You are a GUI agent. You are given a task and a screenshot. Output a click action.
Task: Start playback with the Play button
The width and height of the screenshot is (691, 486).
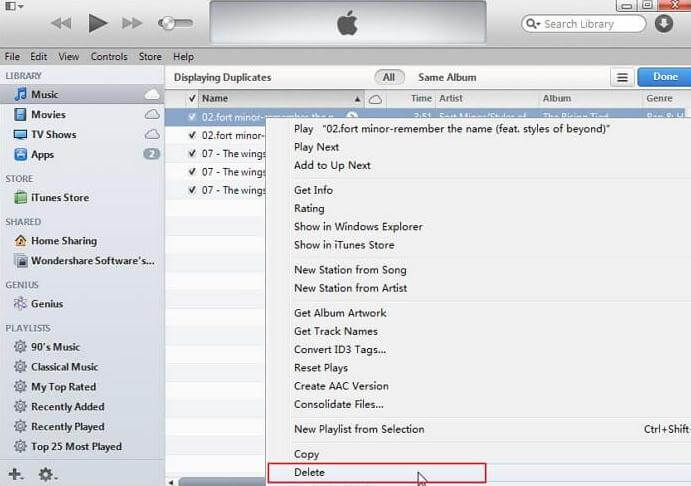[97, 23]
